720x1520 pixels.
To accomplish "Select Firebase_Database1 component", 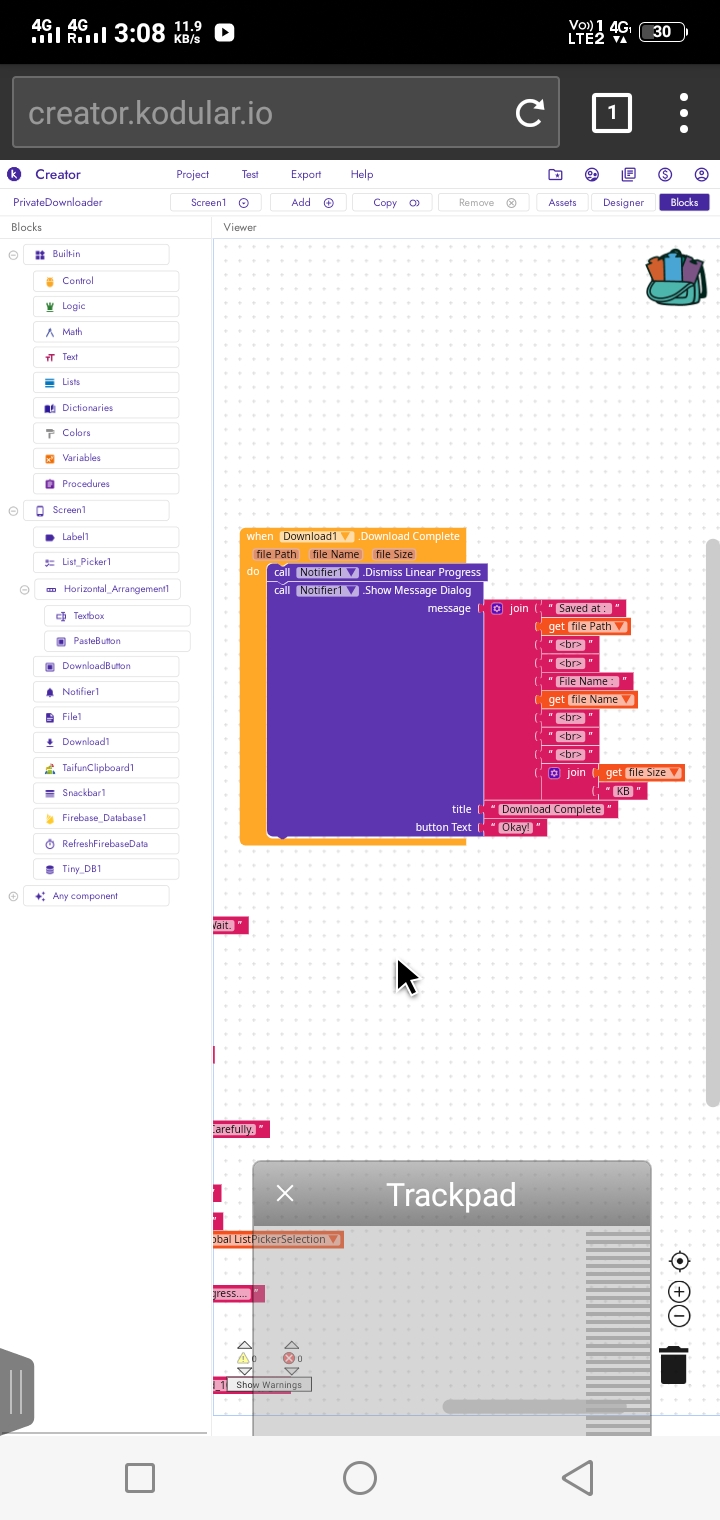I will click(x=106, y=818).
